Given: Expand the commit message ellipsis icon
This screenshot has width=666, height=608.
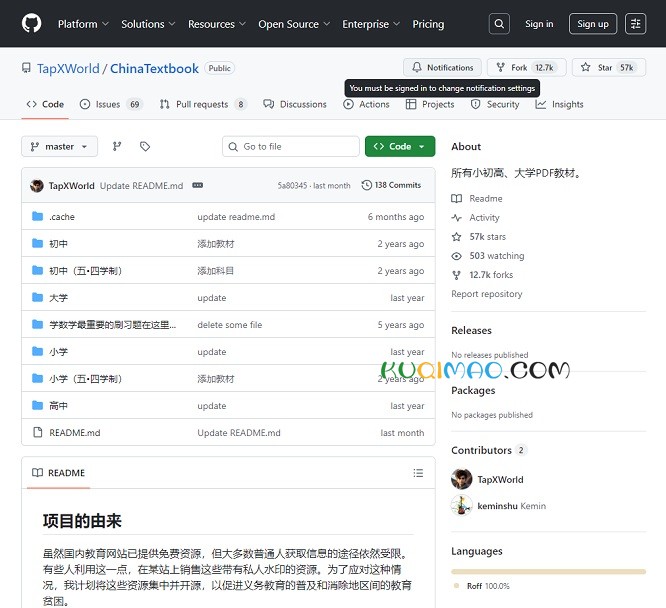Looking at the screenshot, I should (198, 185).
